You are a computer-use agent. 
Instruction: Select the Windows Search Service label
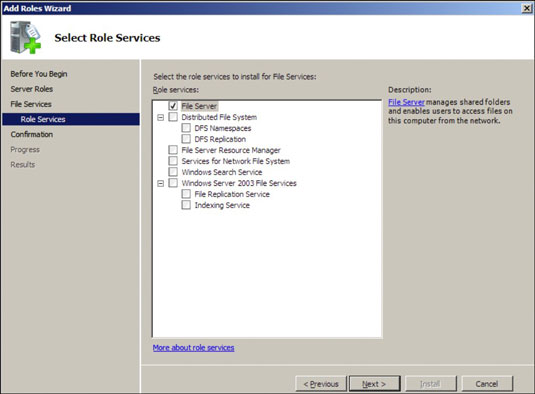[x=222, y=172]
